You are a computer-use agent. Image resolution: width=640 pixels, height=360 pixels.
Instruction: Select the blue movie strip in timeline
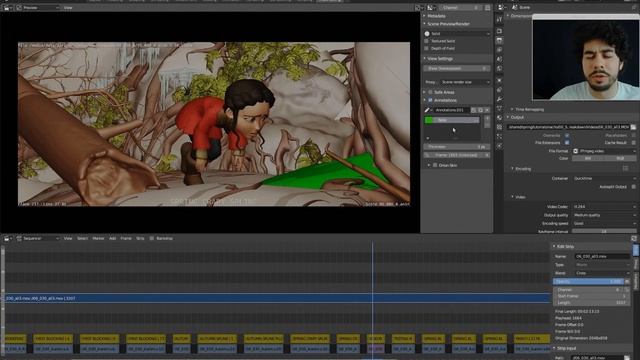pos(278,298)
